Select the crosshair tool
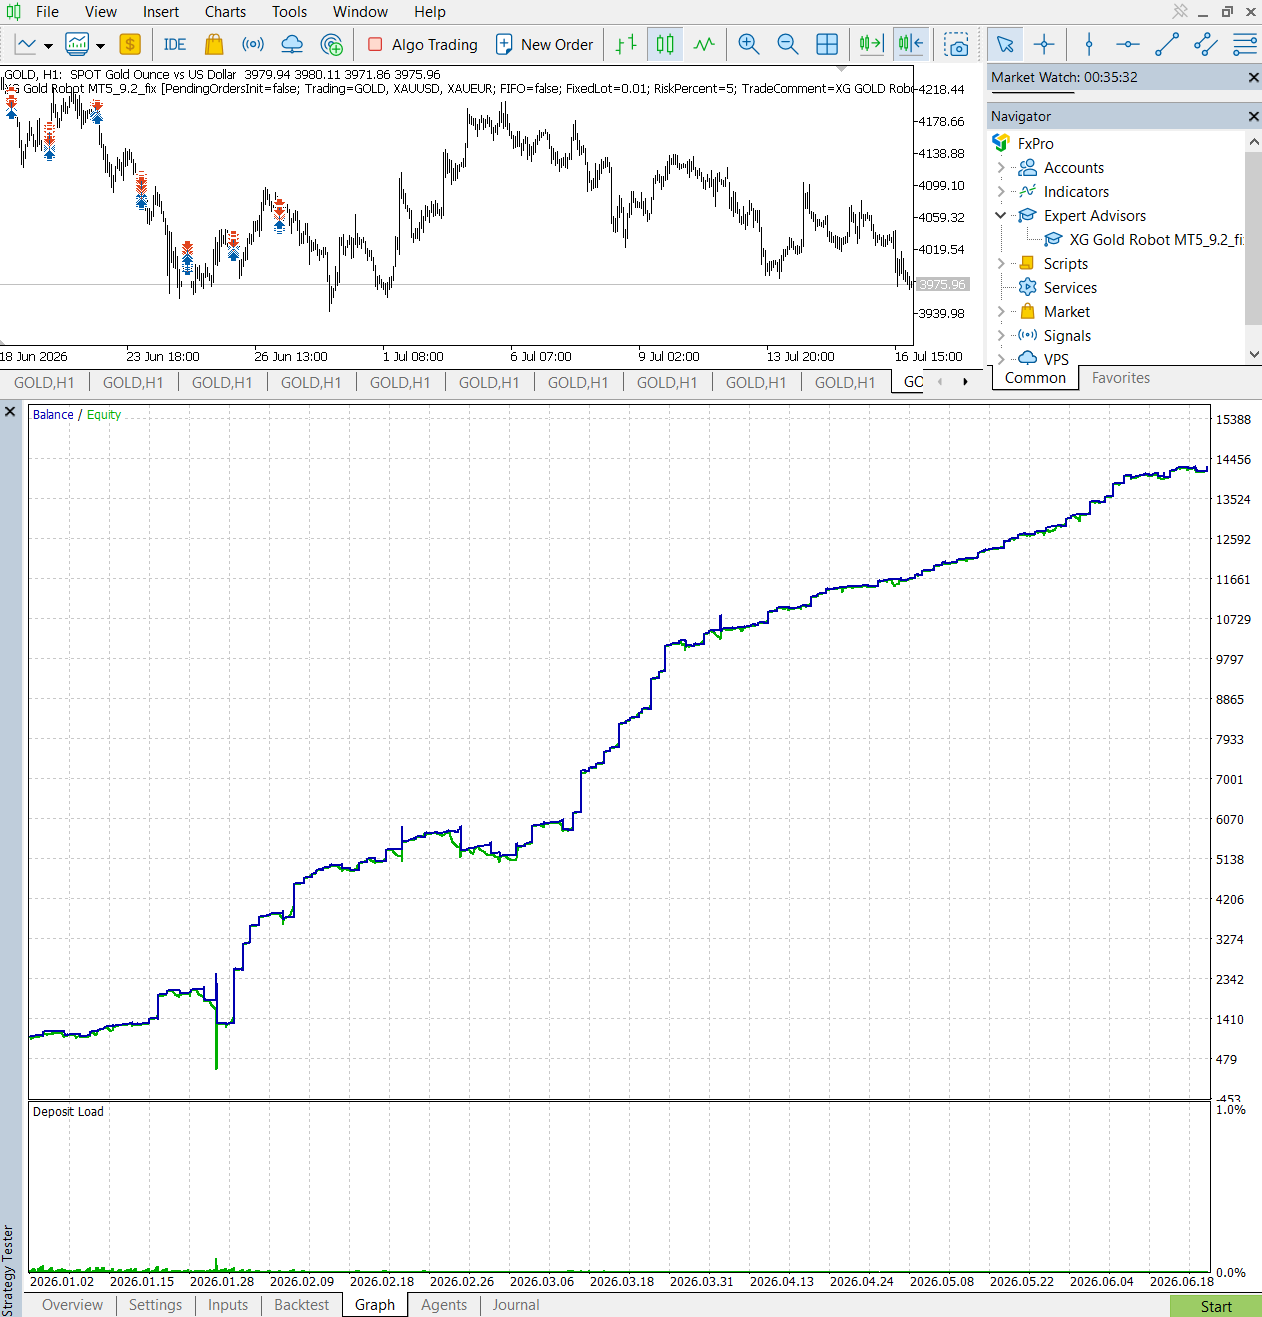Image resolution: width=1262 pixels, height=1317 pixels. click(x=1044, y=44)
